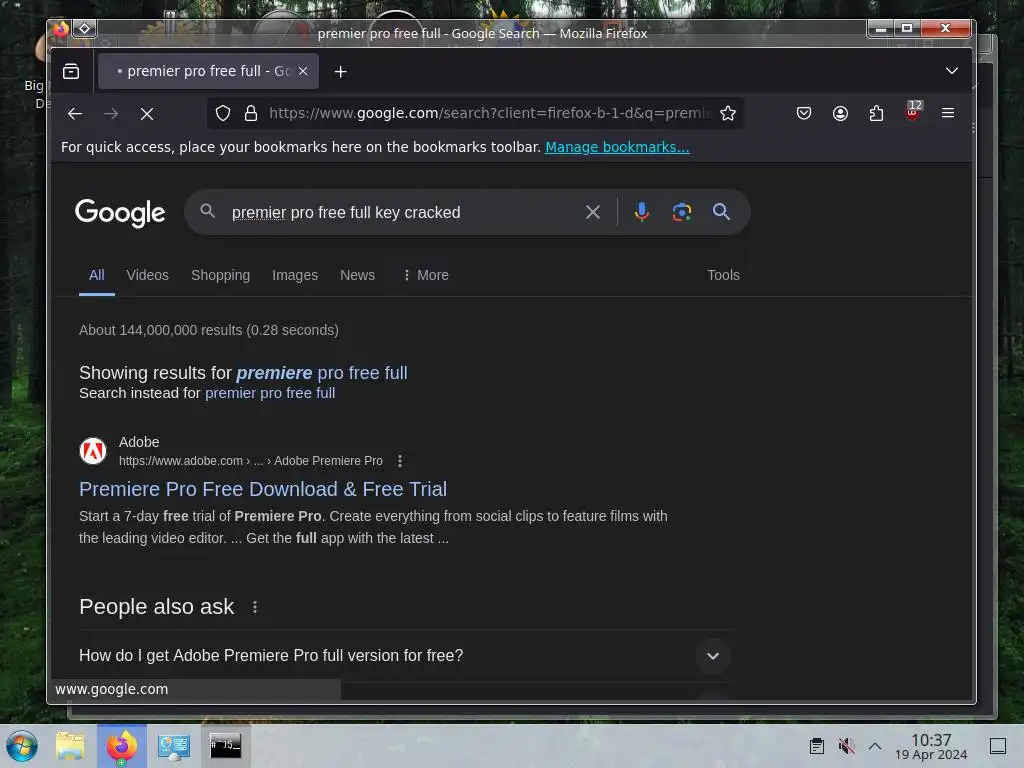Open the More search filters dropdown
The width and height of the screenshot is (1024, 768).
point(426,275)
